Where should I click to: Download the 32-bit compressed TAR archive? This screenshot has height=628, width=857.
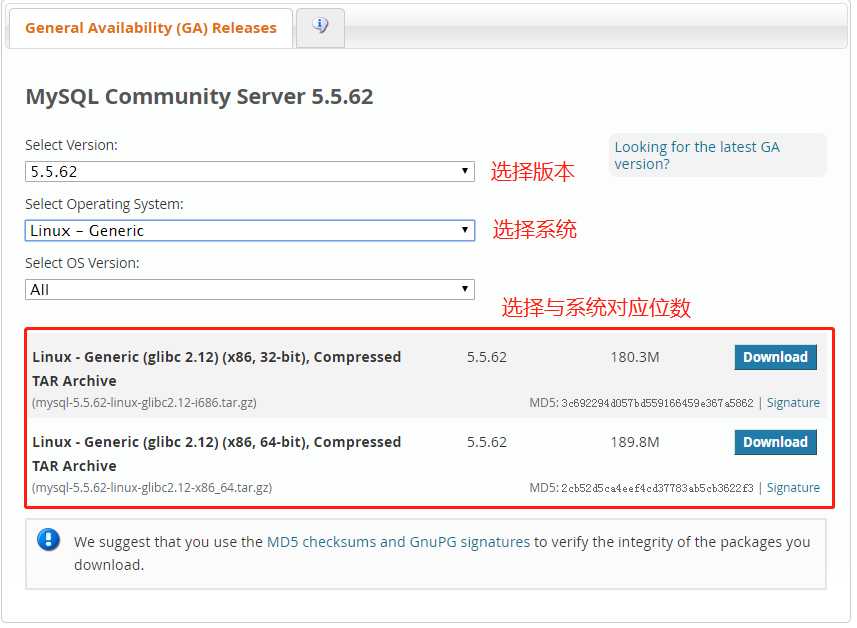775,357
